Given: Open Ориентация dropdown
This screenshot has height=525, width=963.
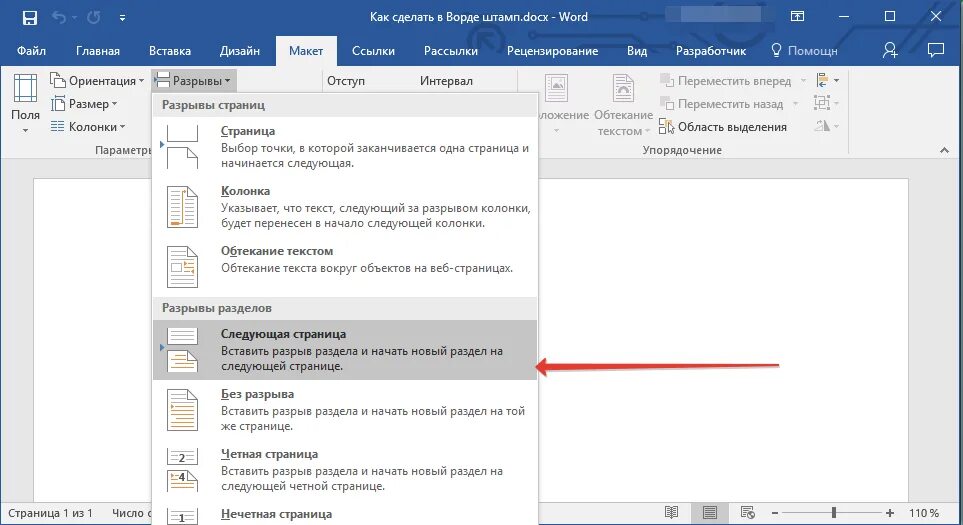Looking at the screenshot, I should [x=97, y=80].
